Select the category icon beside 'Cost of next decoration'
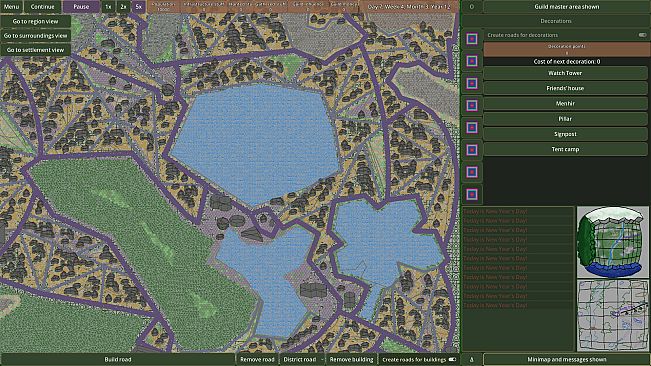The width and height of the screenshot is (651, 366). point(472,61)
